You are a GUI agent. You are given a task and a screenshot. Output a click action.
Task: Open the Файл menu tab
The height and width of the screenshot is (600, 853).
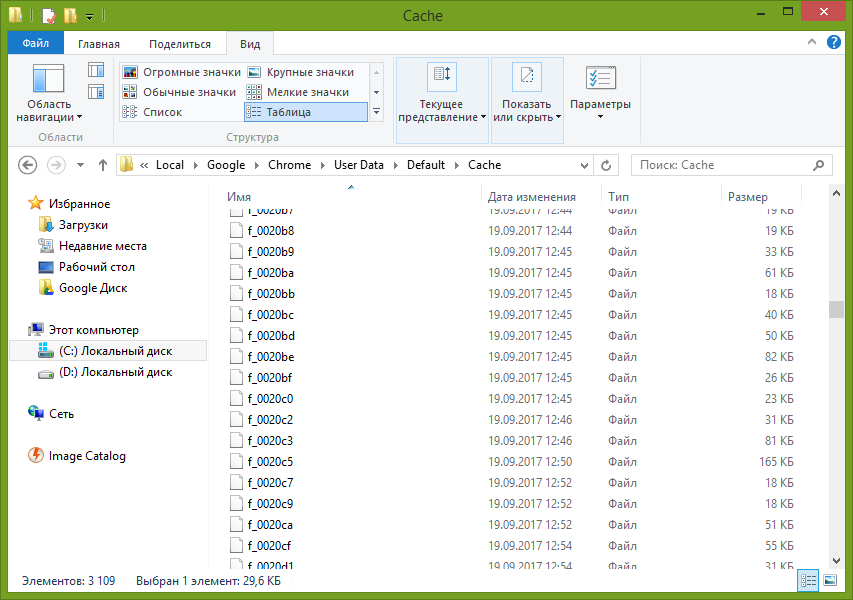pos(35,44)
